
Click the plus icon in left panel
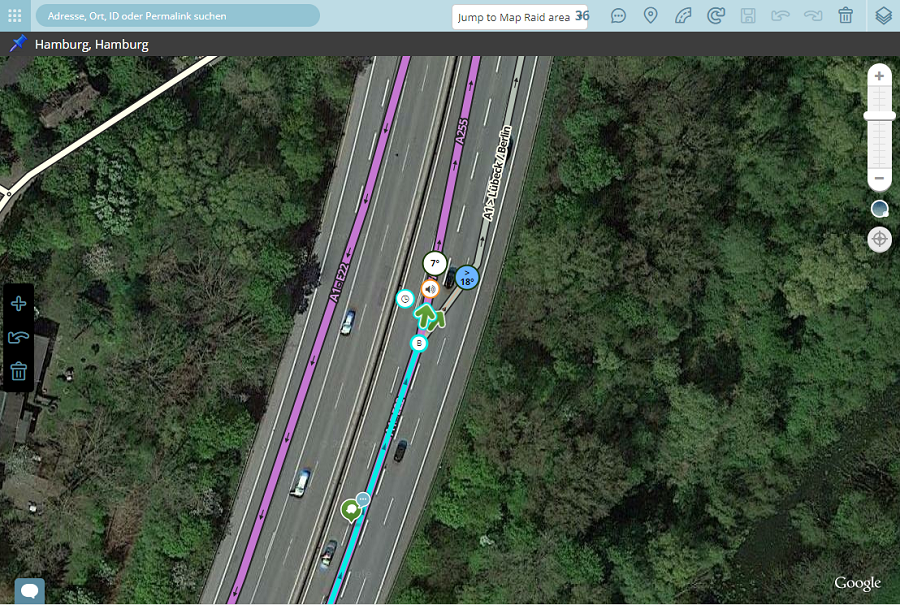point(18,304)
